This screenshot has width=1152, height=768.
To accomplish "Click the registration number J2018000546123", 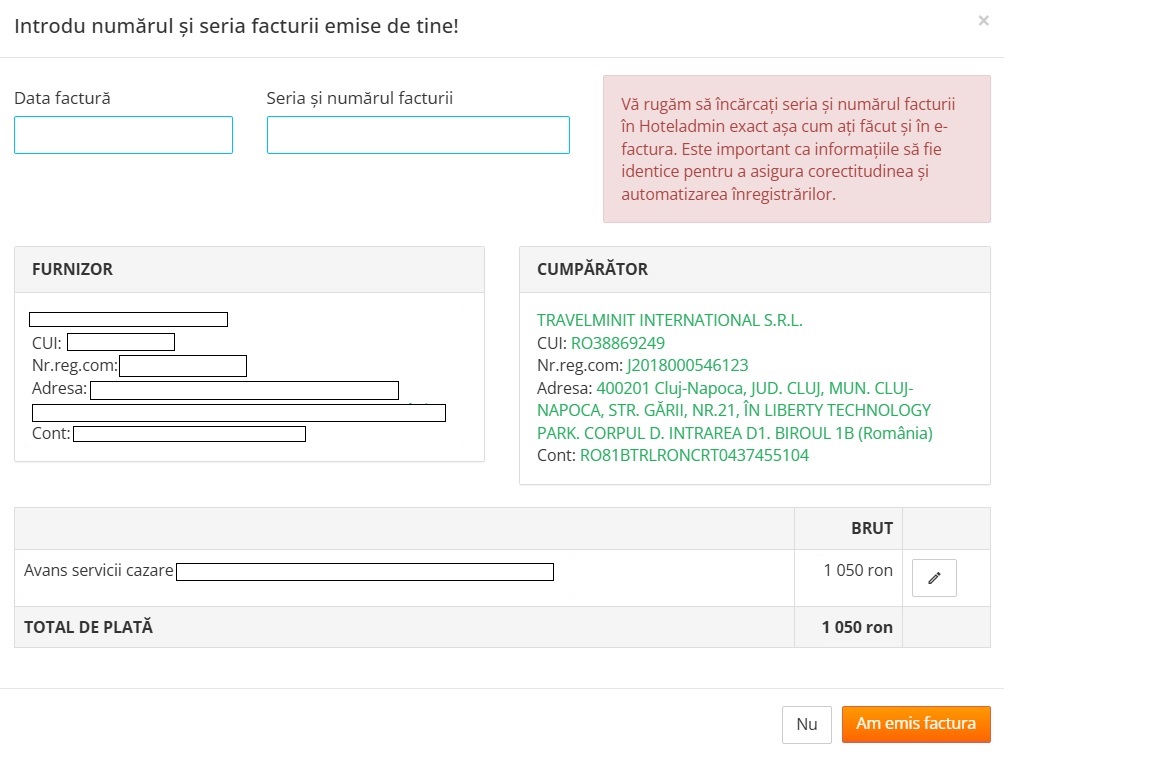I will click(x=687, y=365).
